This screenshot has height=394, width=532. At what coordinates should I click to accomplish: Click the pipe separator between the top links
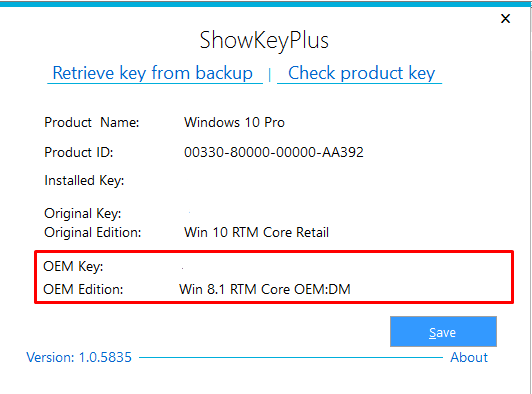point(270,75)
